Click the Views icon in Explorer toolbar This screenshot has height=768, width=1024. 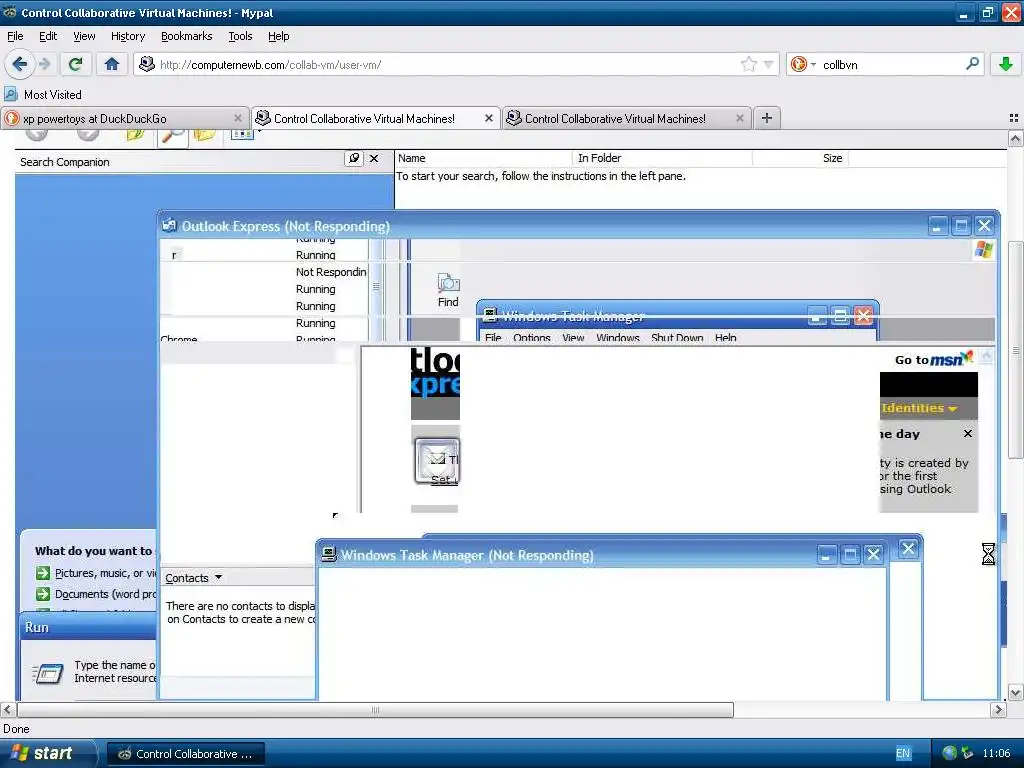pyautogui.click(x=243, y=134)
